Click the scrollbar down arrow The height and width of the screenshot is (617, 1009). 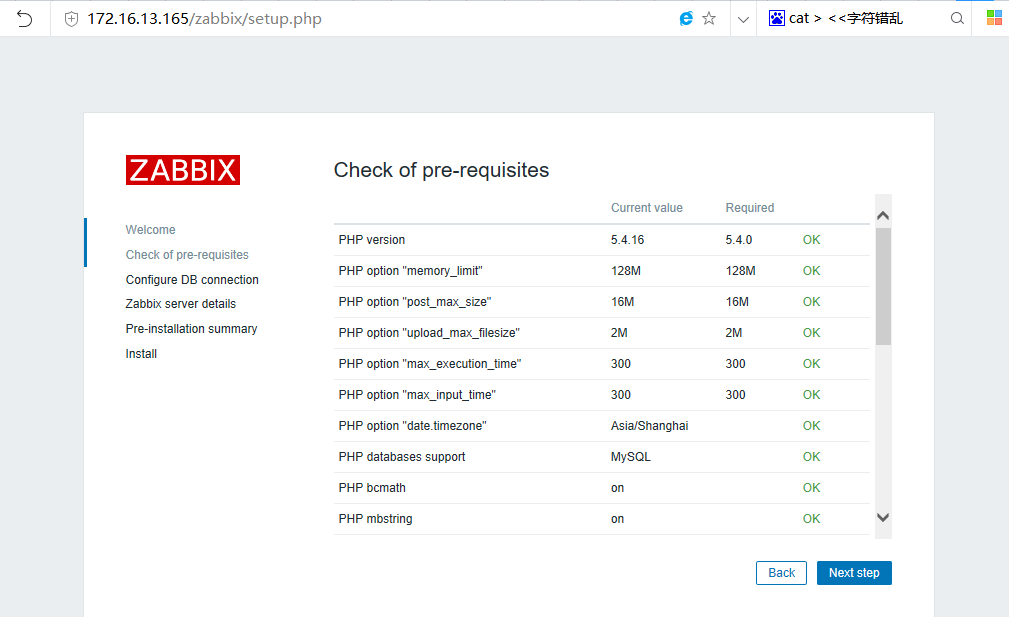[x=883, y=517]
